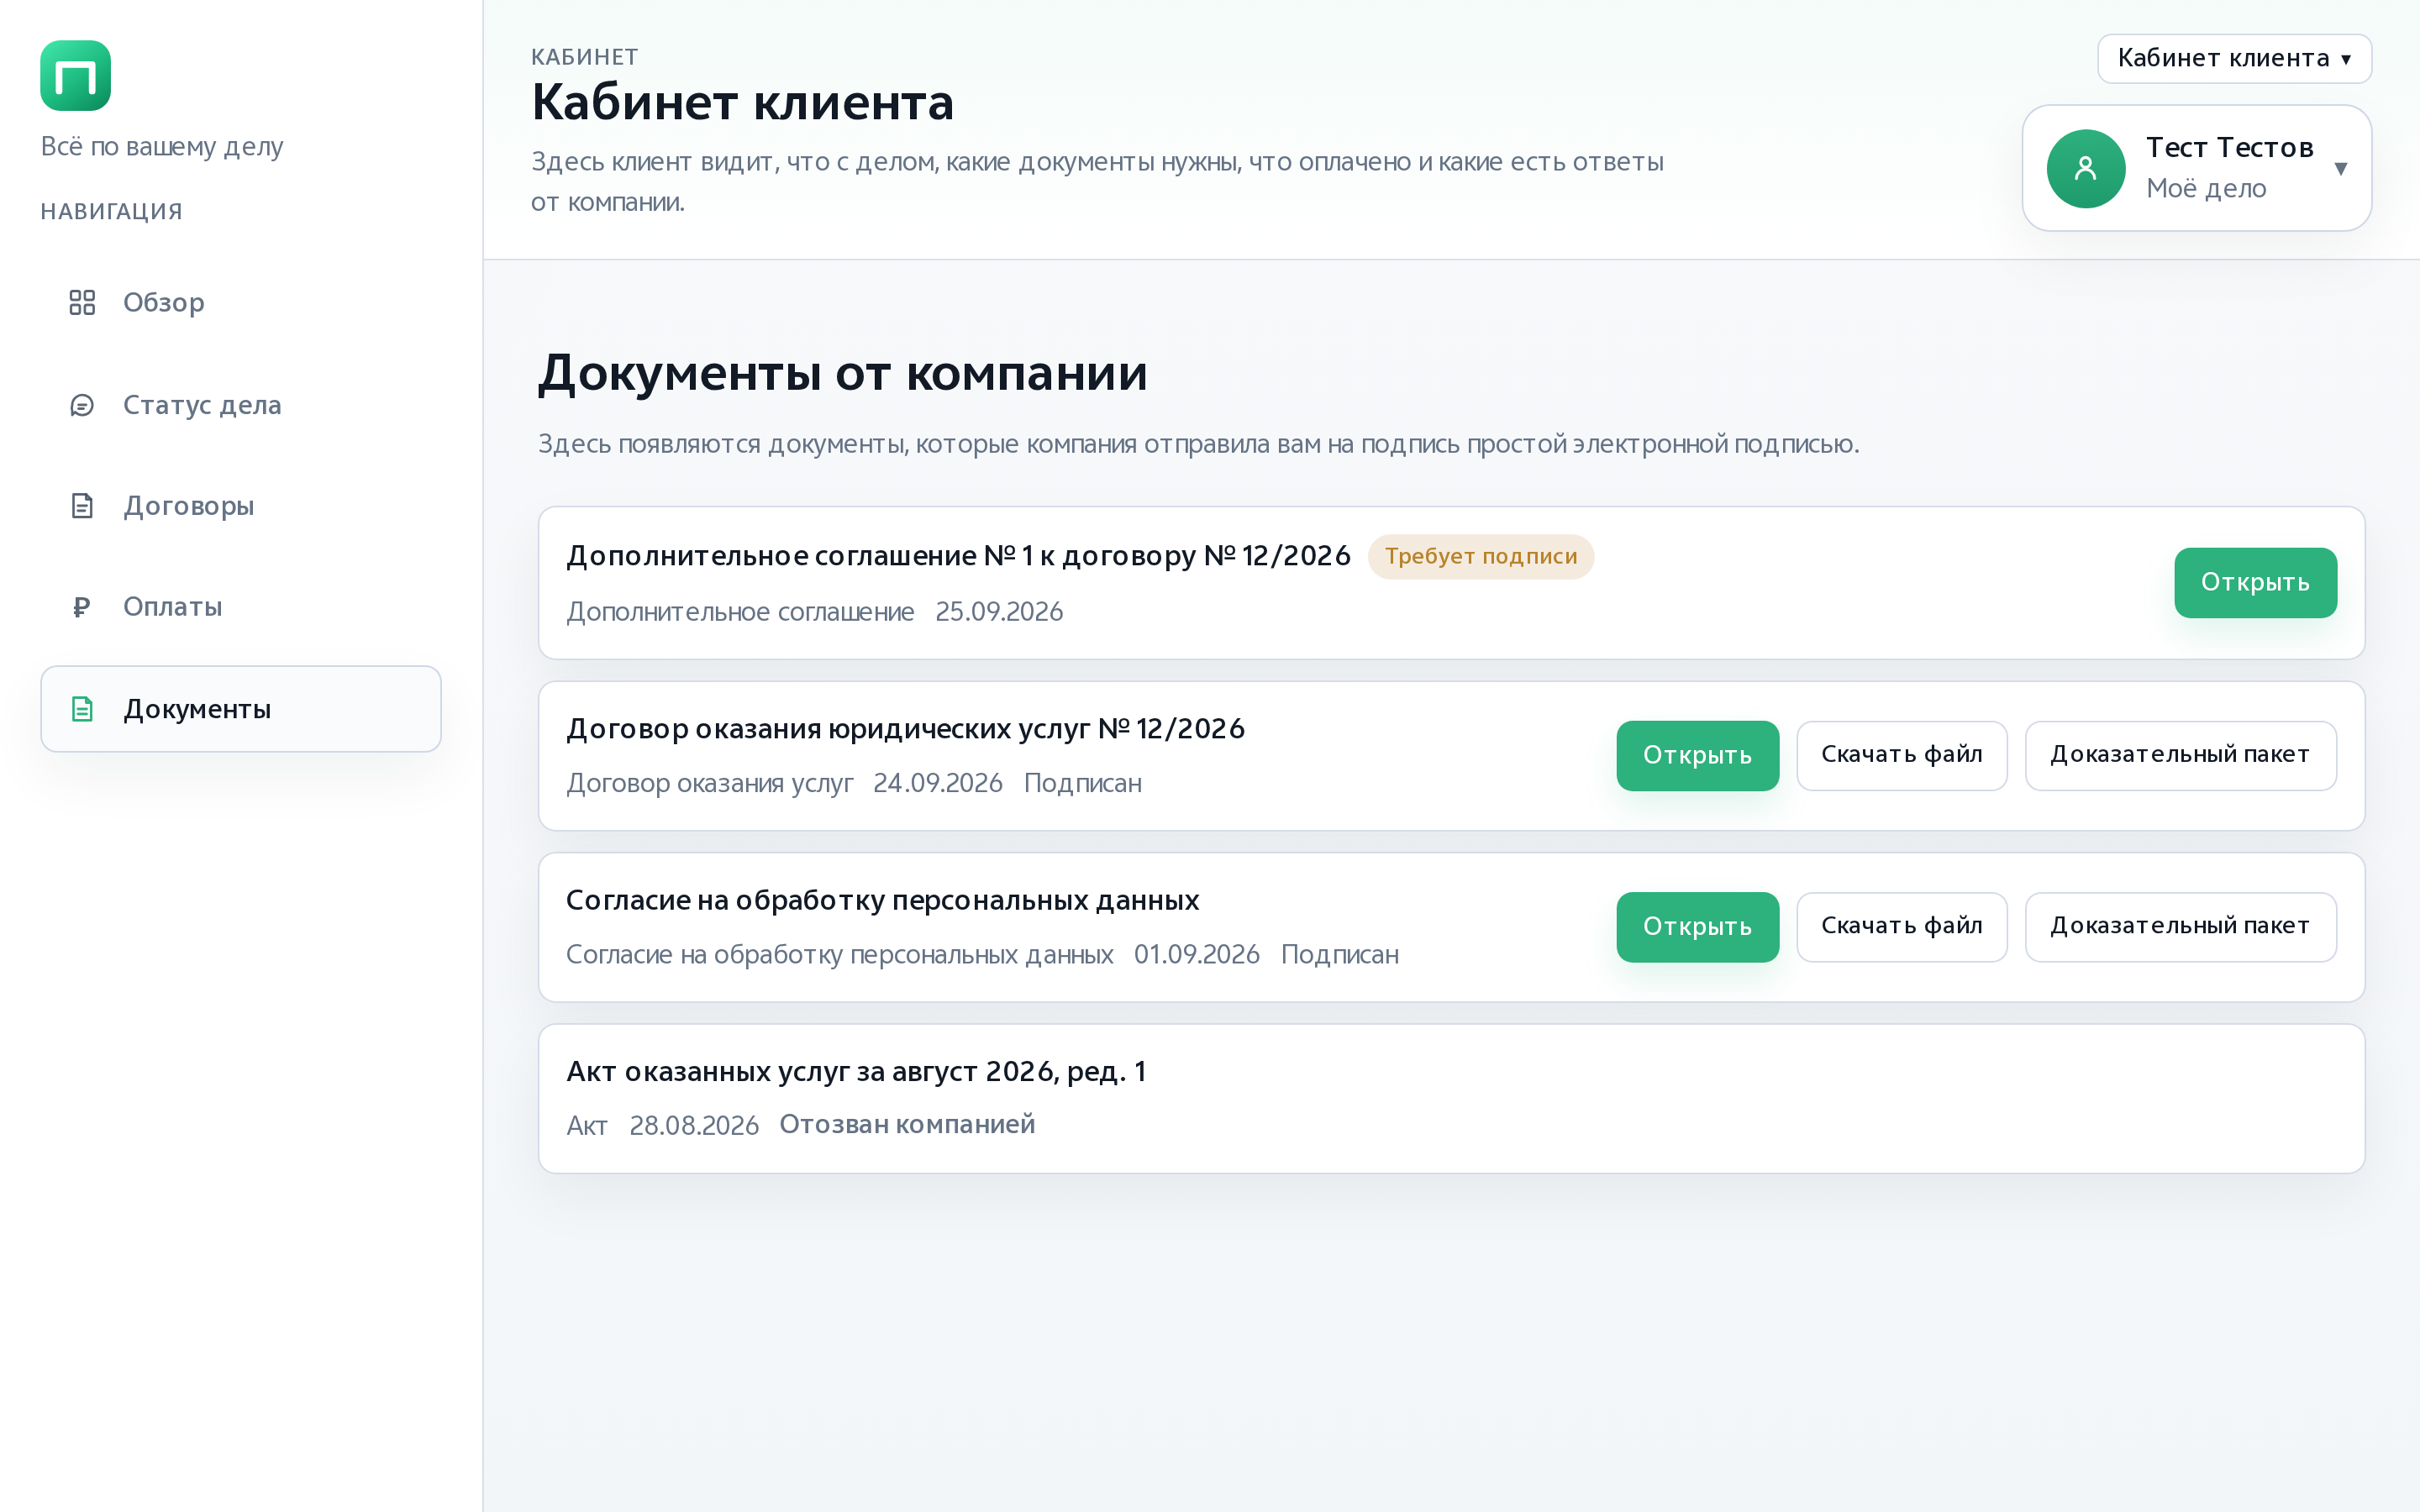The image size is (2420, 1512).
Task: Open Согласие на обработку персональных данных
Action: [1697, 927]
